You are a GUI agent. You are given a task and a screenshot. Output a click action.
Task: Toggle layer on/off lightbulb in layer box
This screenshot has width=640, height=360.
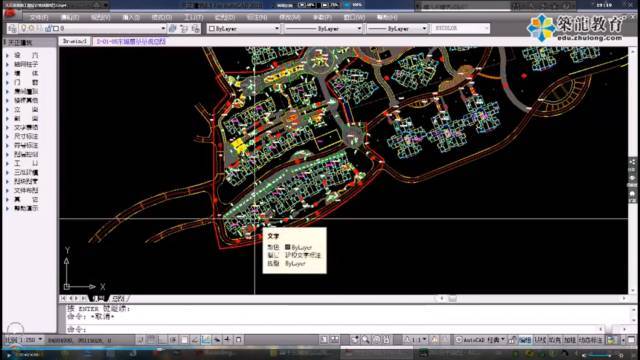pos(24,28)
